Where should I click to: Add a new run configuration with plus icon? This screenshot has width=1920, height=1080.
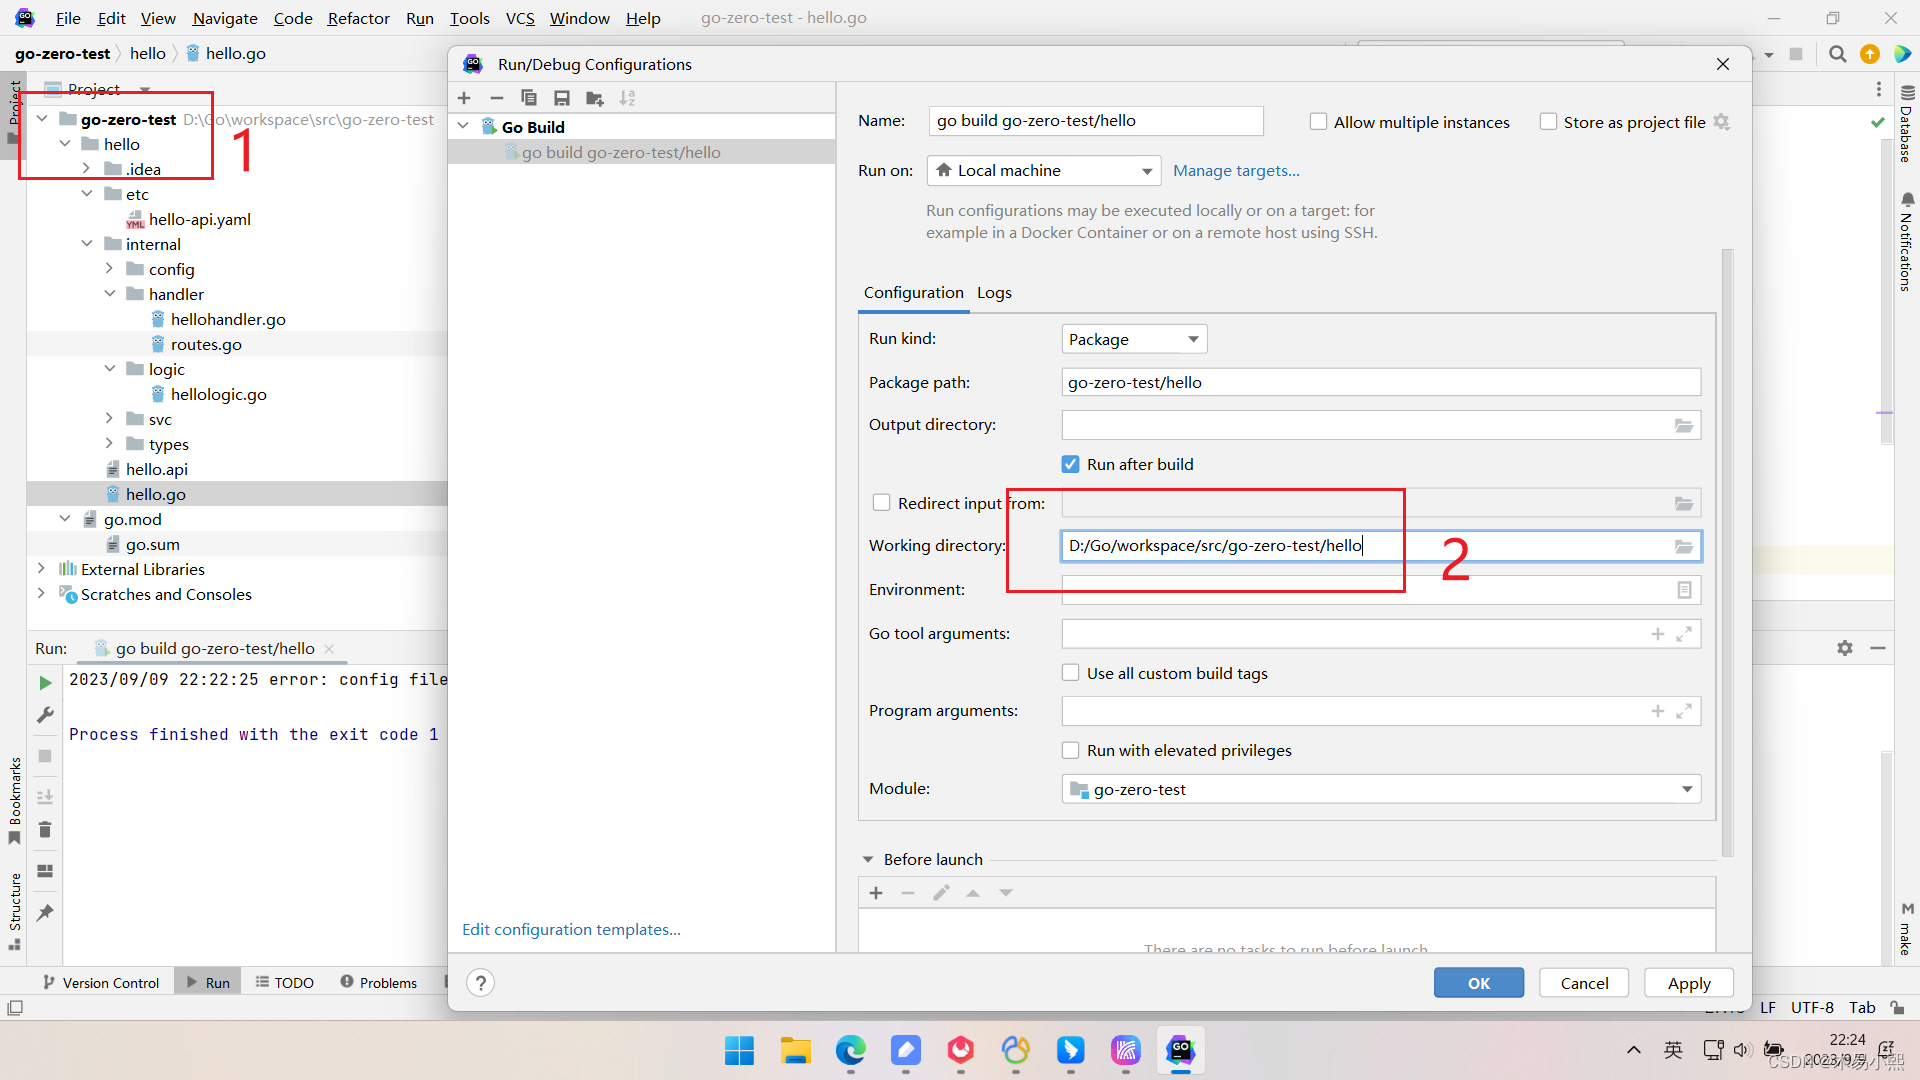pyautogui.click(x=464, y=98)
